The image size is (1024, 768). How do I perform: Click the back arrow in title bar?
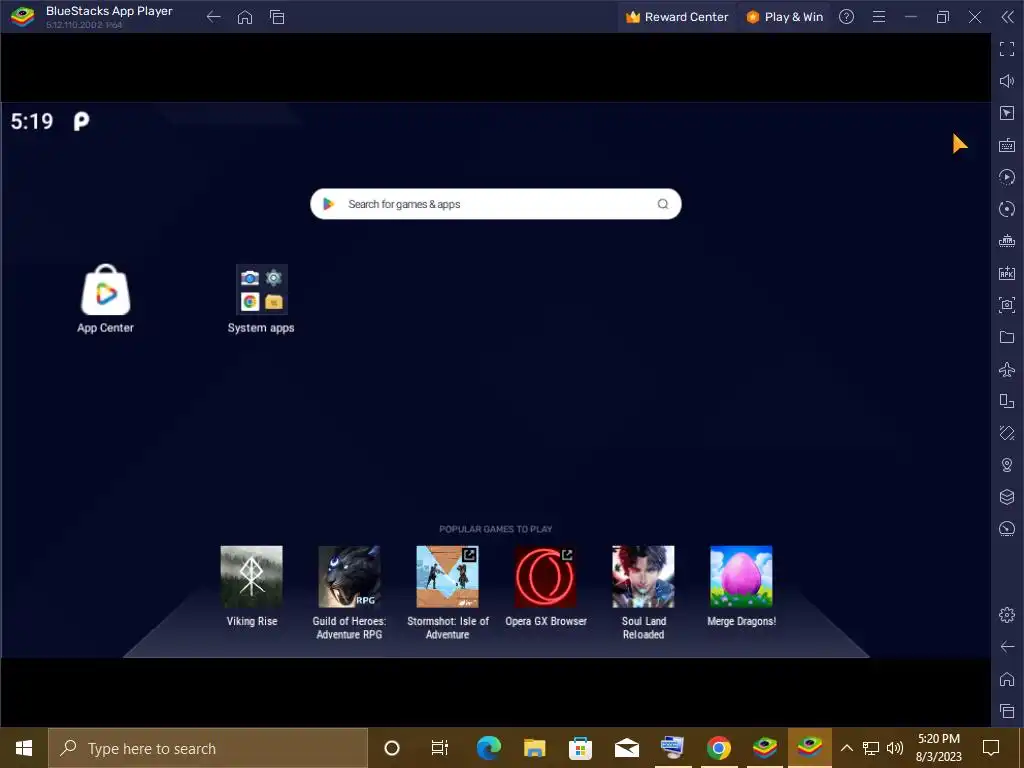(214, 17)
